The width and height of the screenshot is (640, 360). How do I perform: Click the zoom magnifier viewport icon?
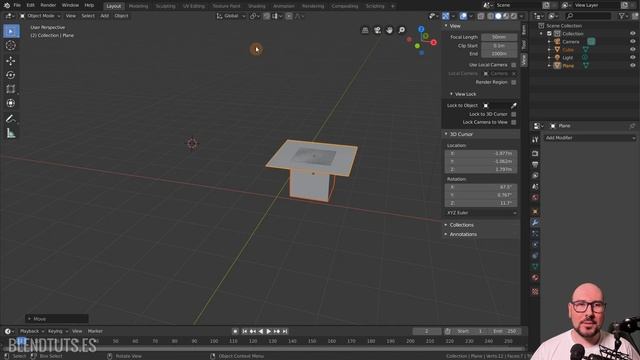[x=402, y=30]
